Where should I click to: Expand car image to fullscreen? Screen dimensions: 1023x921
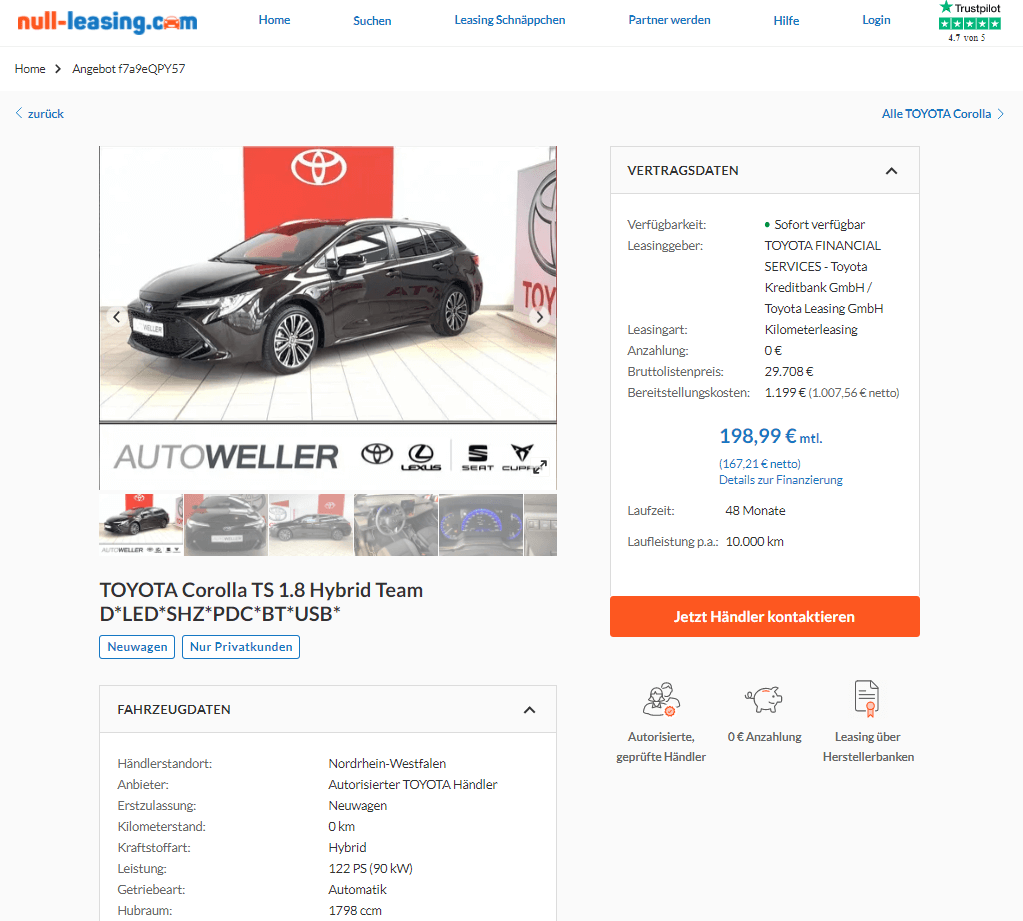[540, 466]
